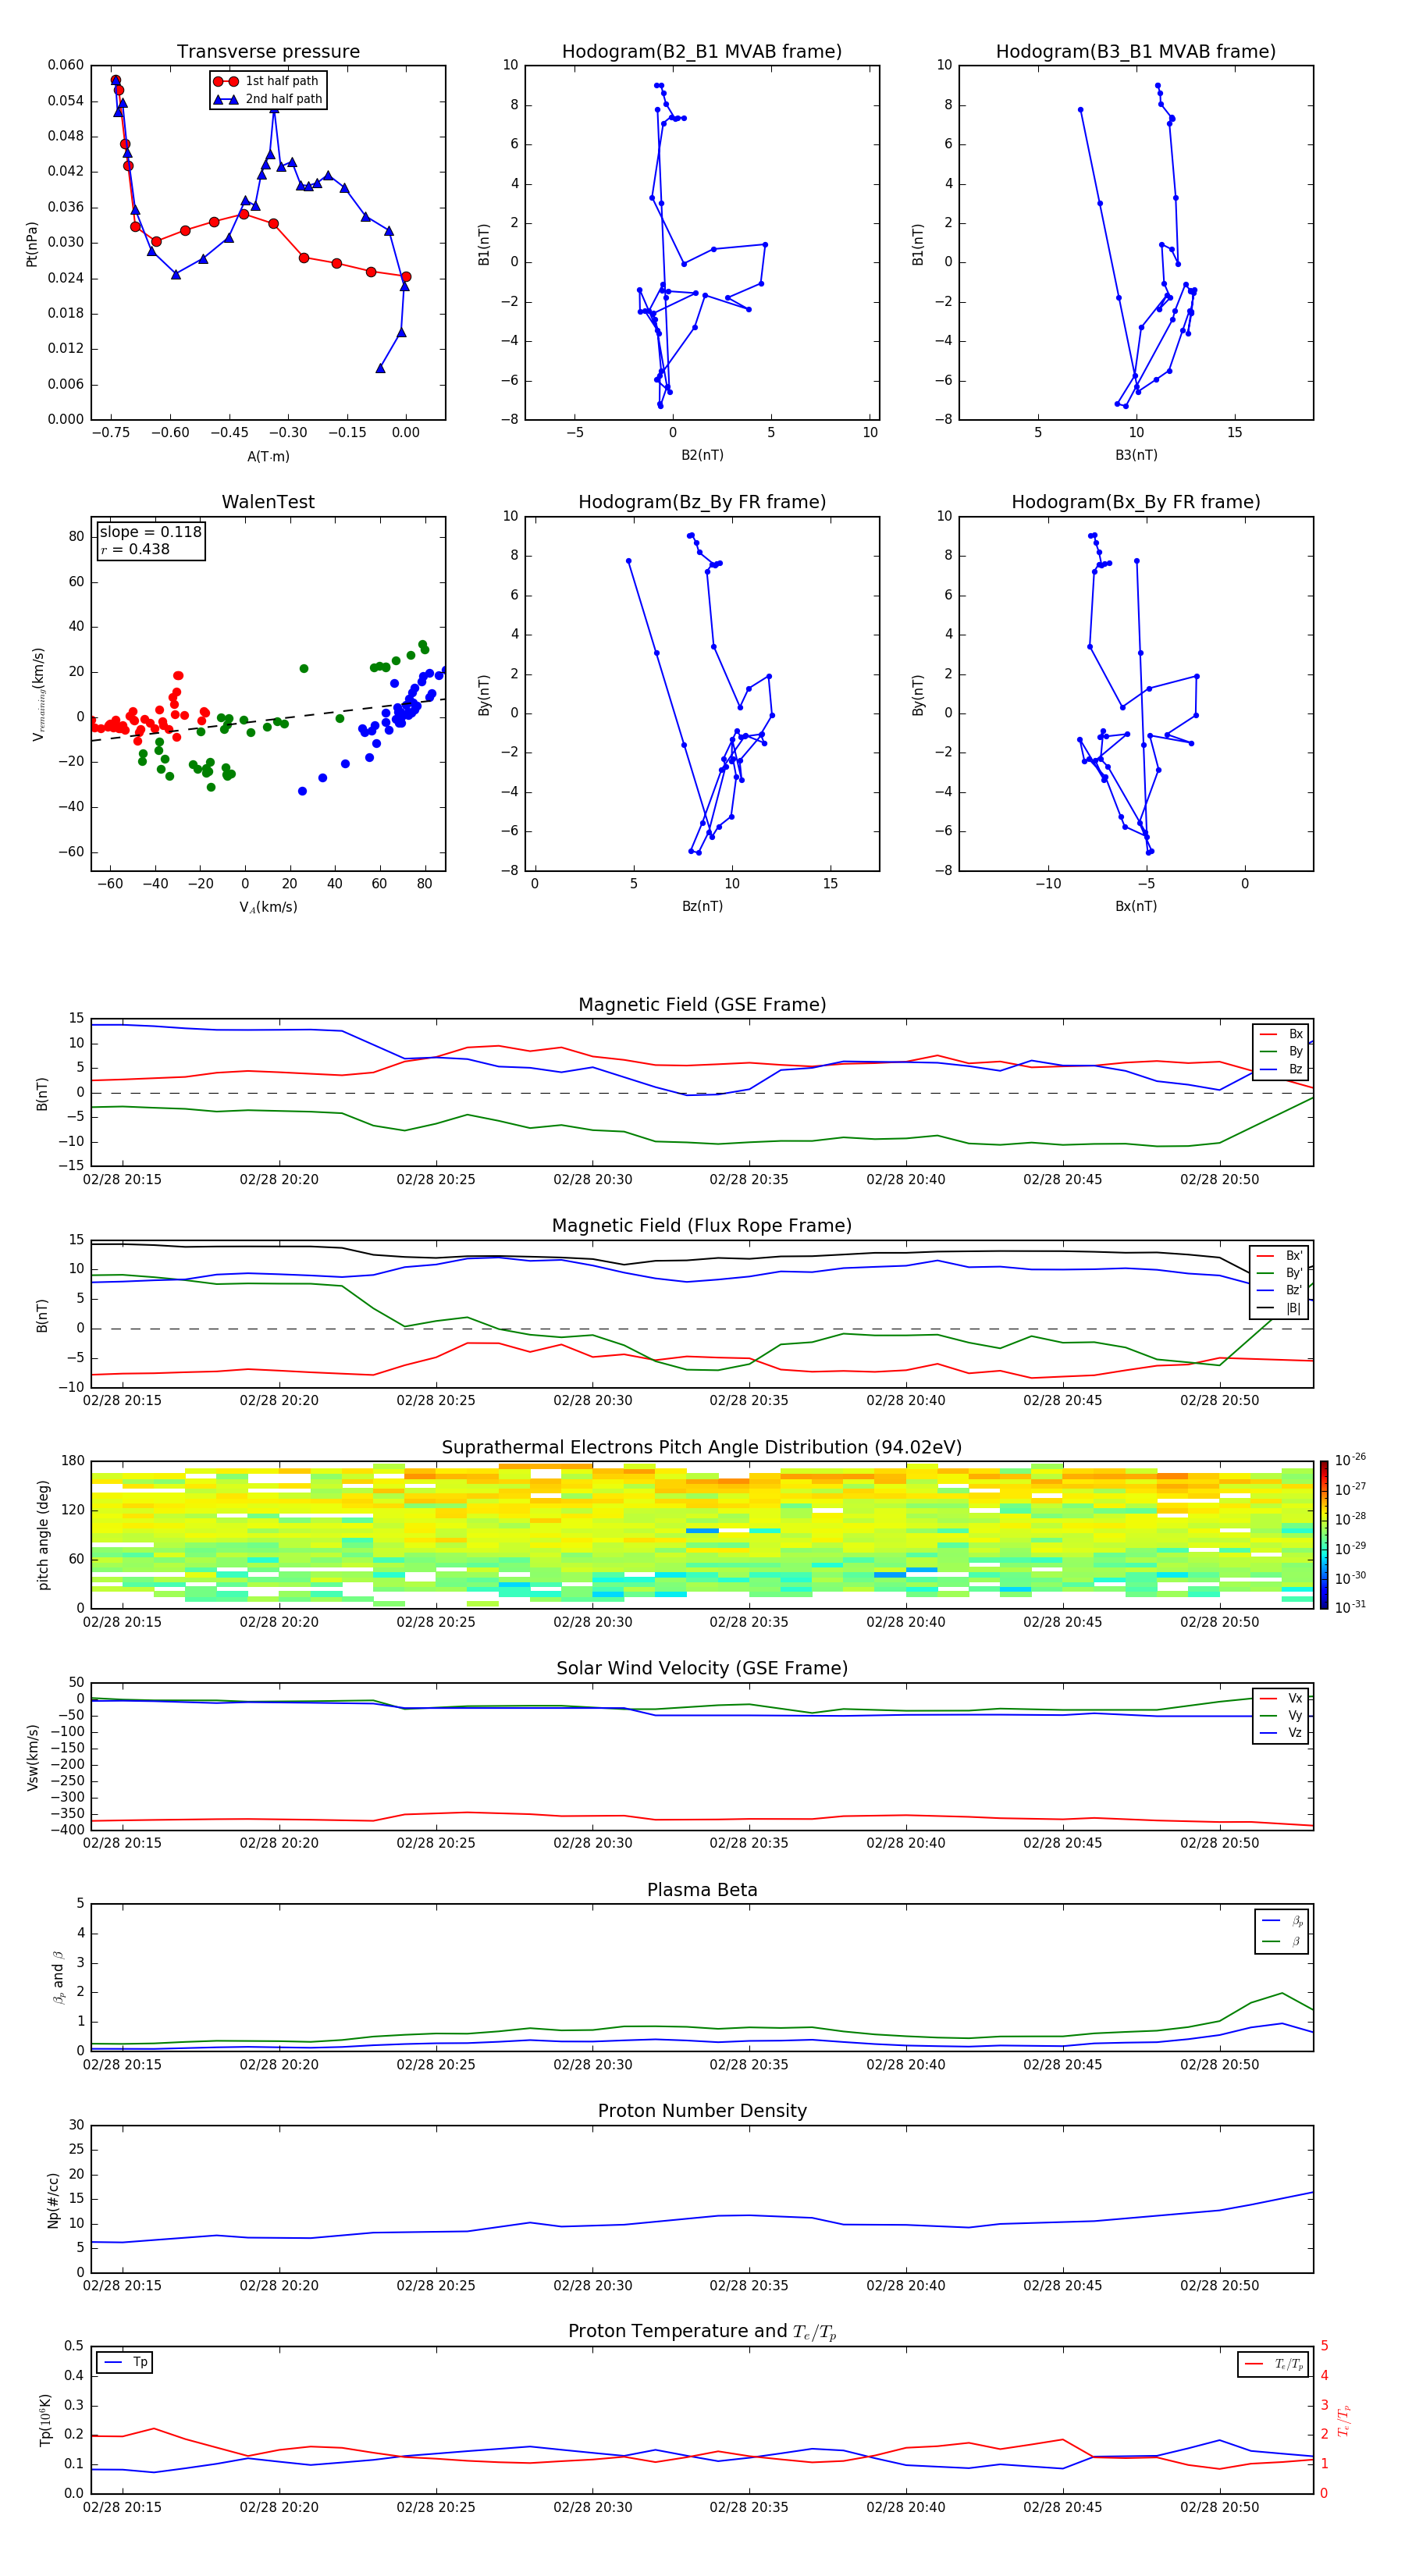
Task: Click the 'pitch angle (deg)' axis label
Action: click(43, 1535)
